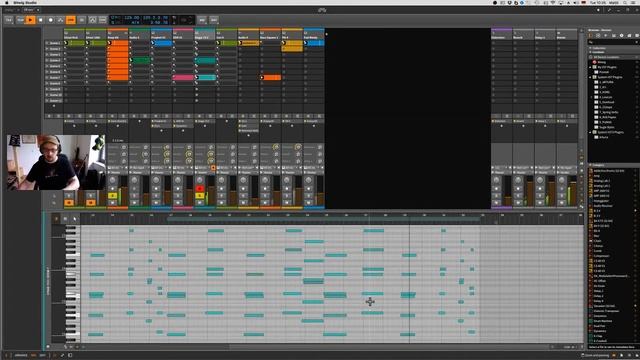The height and width of the screenshot is (360, 640).
Task: Click the loop region bar in the piano roll ruler
Action: point(323,220)
